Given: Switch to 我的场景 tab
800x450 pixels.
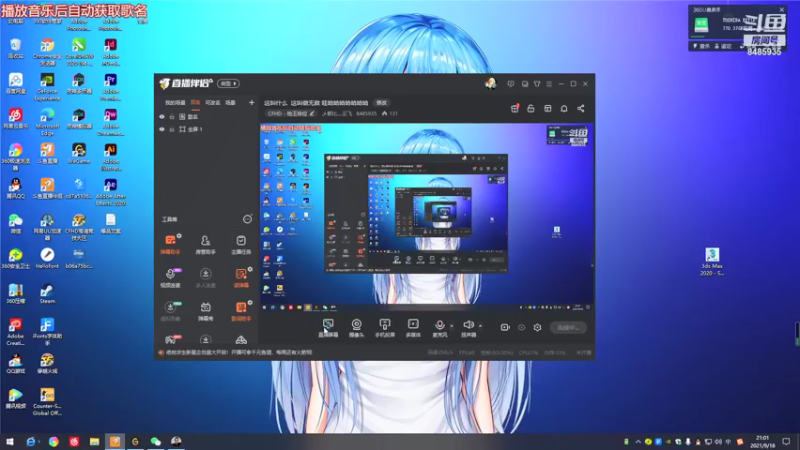Looking at the screenshot, I should pyautogui.click(x=175, y=103).
